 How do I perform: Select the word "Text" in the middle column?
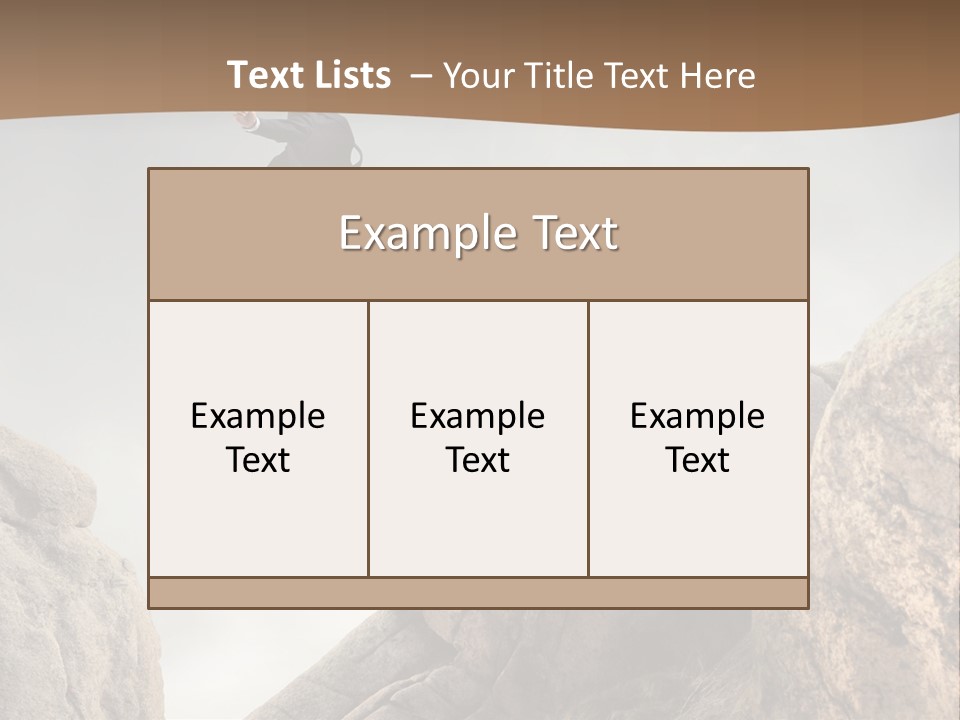(x=478, y=460)
